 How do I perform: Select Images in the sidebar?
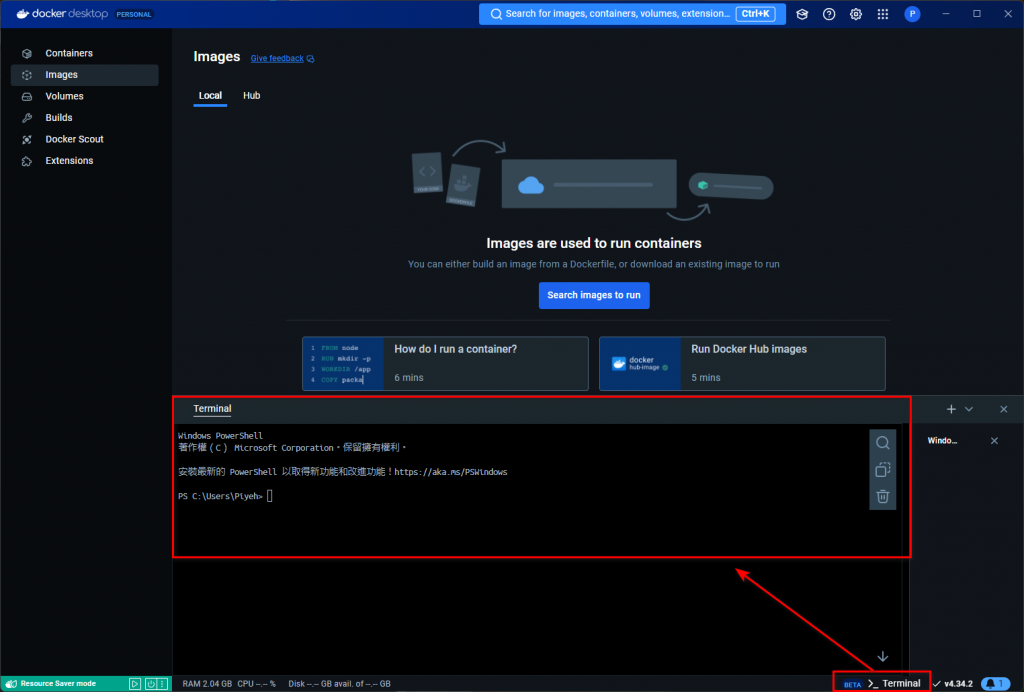click(84, 74)
